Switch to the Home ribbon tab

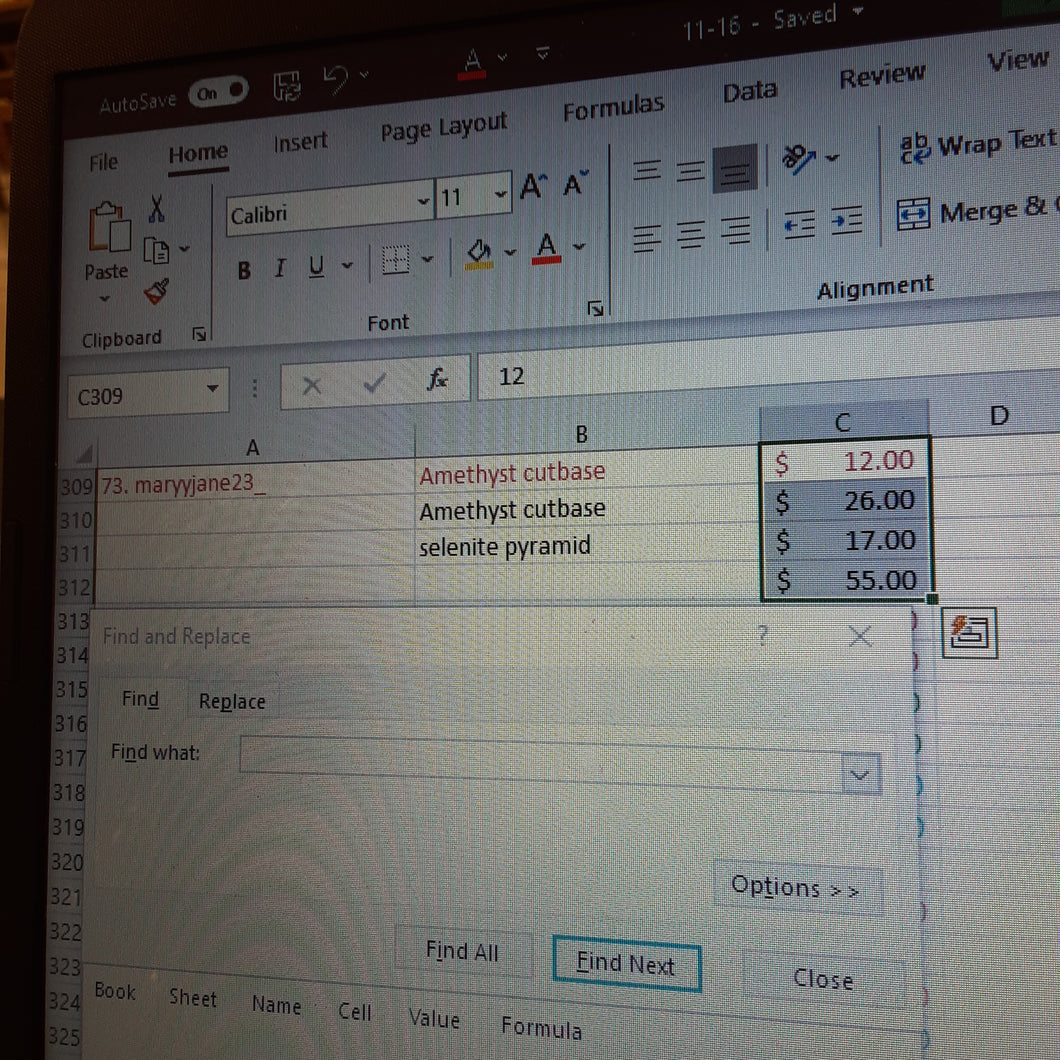(198, 153)
